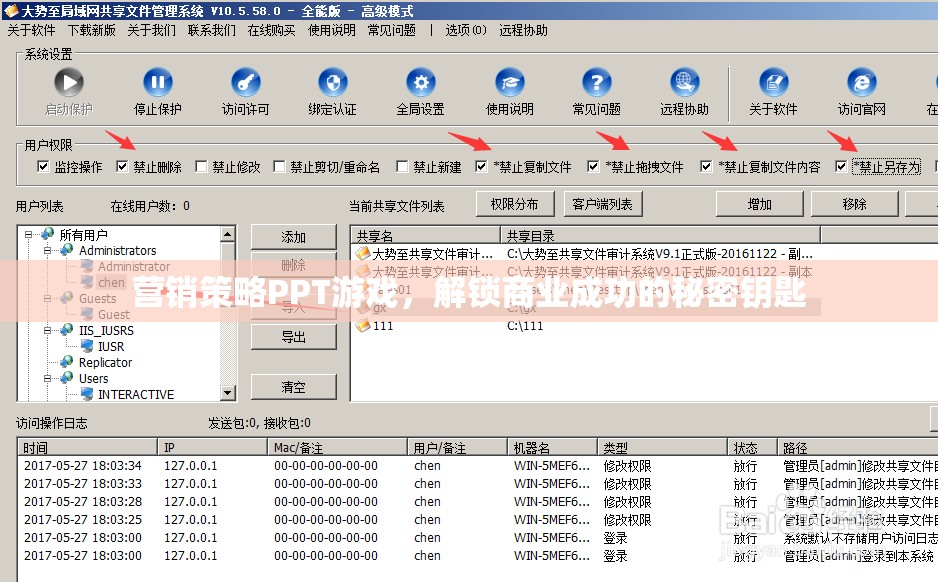Viewport: 938px width, 582px height.
Task: Click the 添加 user button
Action: pos(294,237)
